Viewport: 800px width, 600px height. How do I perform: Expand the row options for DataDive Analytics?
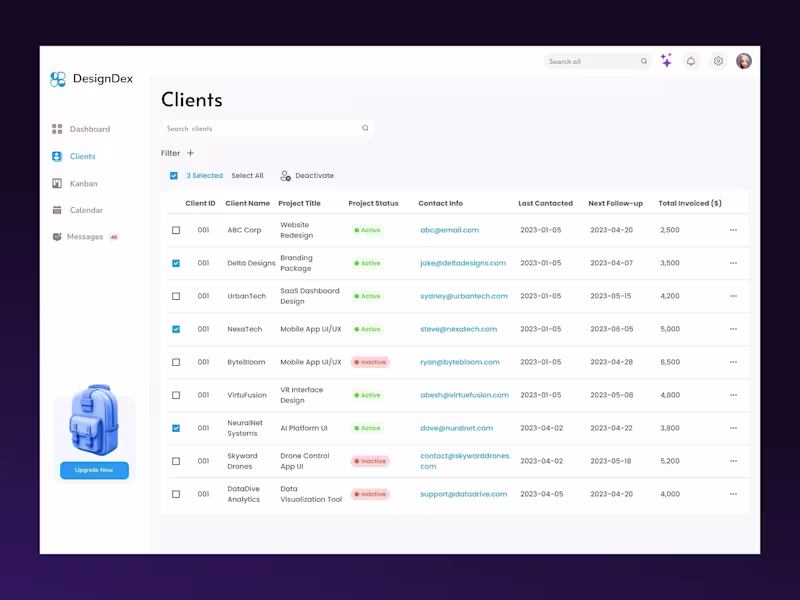(x=733, y=493)
